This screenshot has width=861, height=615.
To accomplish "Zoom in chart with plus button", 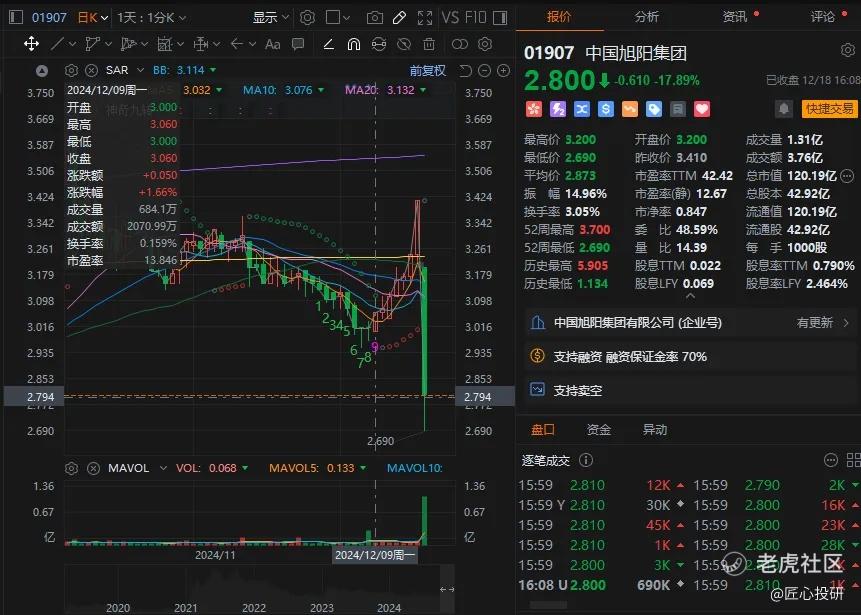I will click(504, 70).
